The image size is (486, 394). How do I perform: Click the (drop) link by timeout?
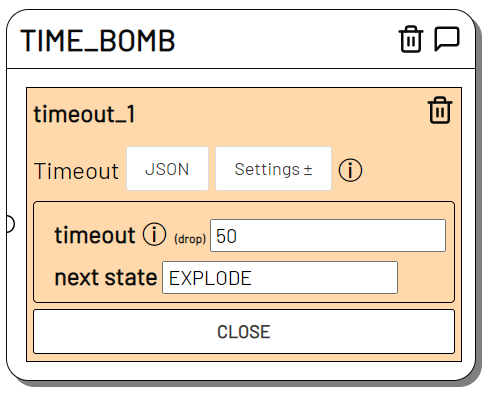click(x=190, y=239)
